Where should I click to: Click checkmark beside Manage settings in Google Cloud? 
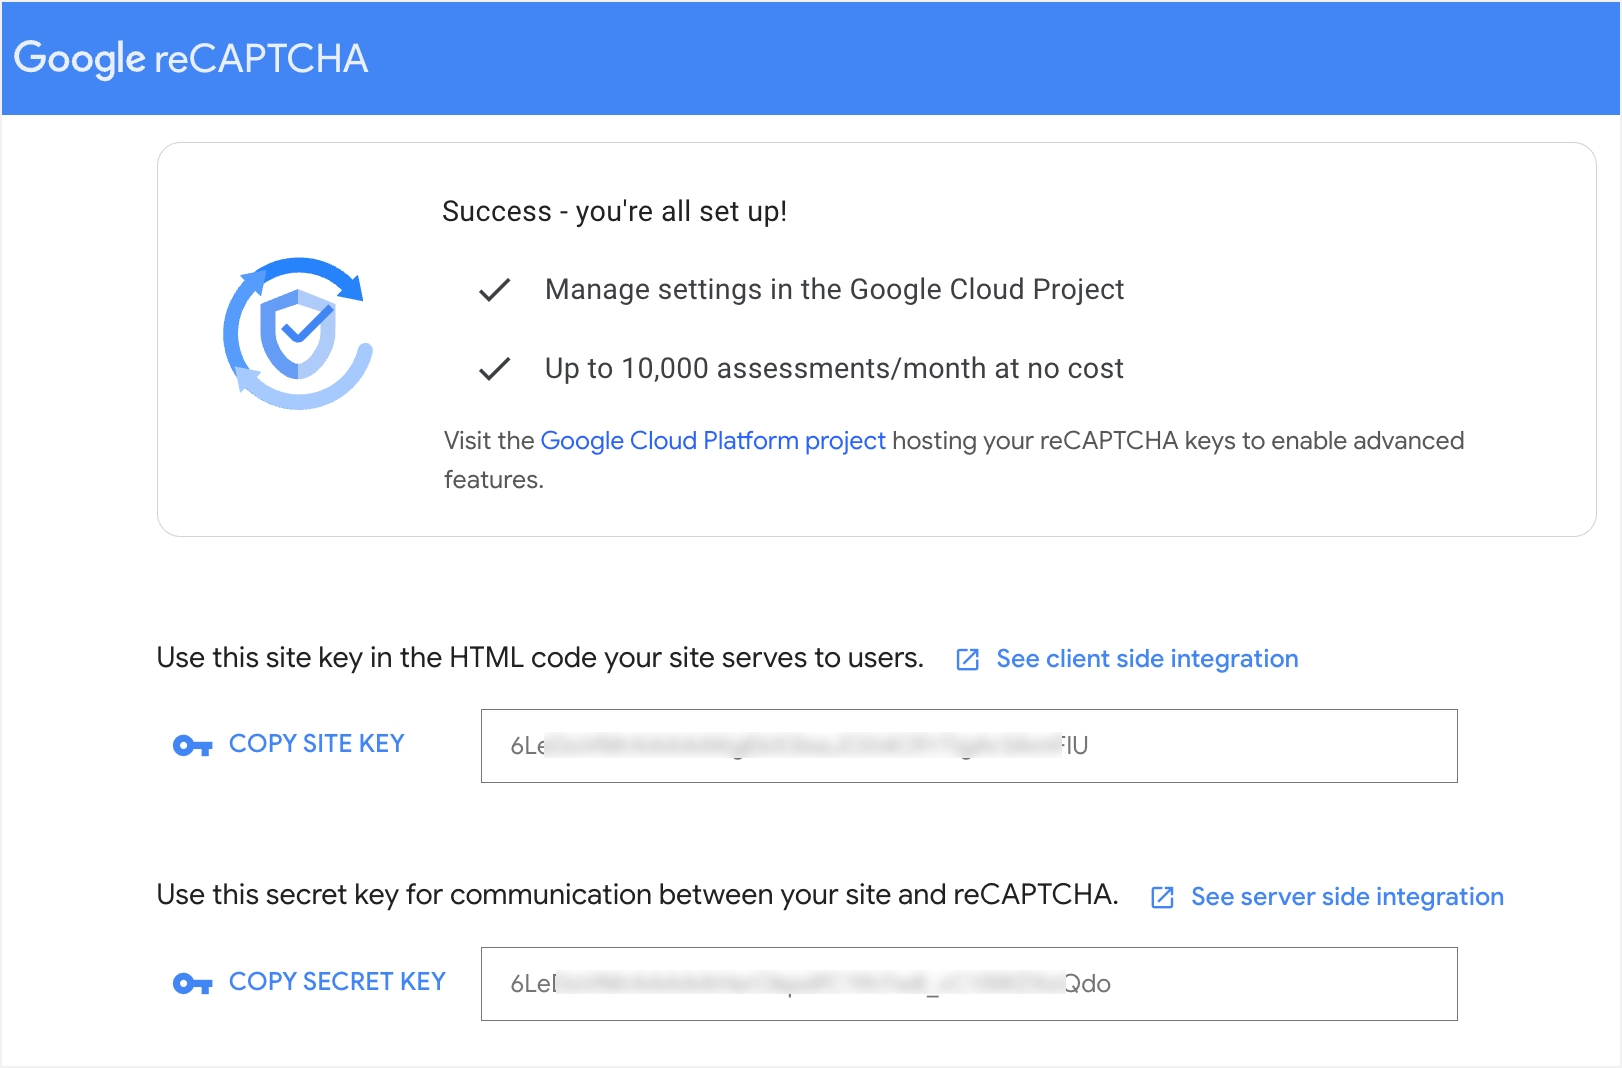pyautogui.click(x=494, y=290)
